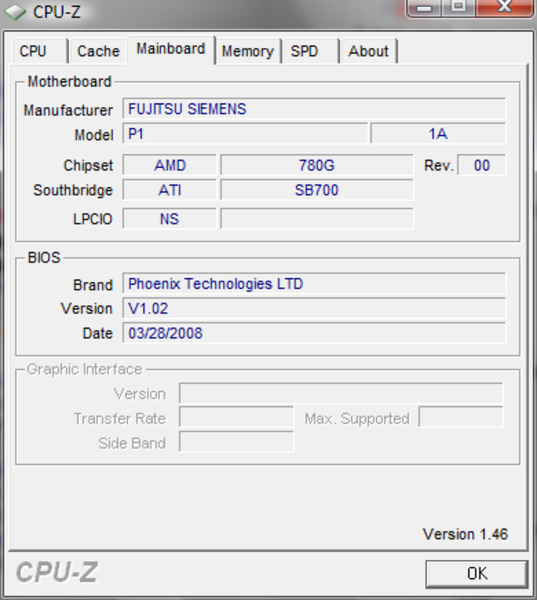Click the model field showing P1

pos(245,134)
